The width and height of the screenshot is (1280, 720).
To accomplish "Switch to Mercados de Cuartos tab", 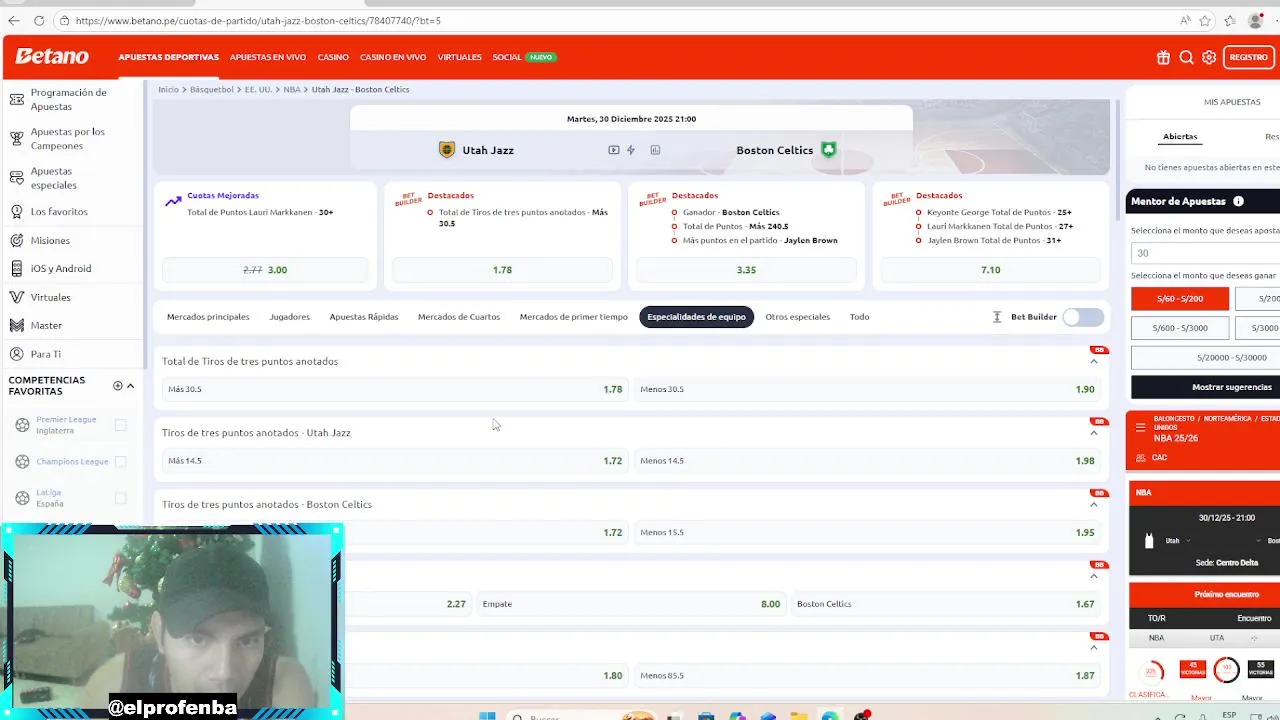I will pos(459,317).
